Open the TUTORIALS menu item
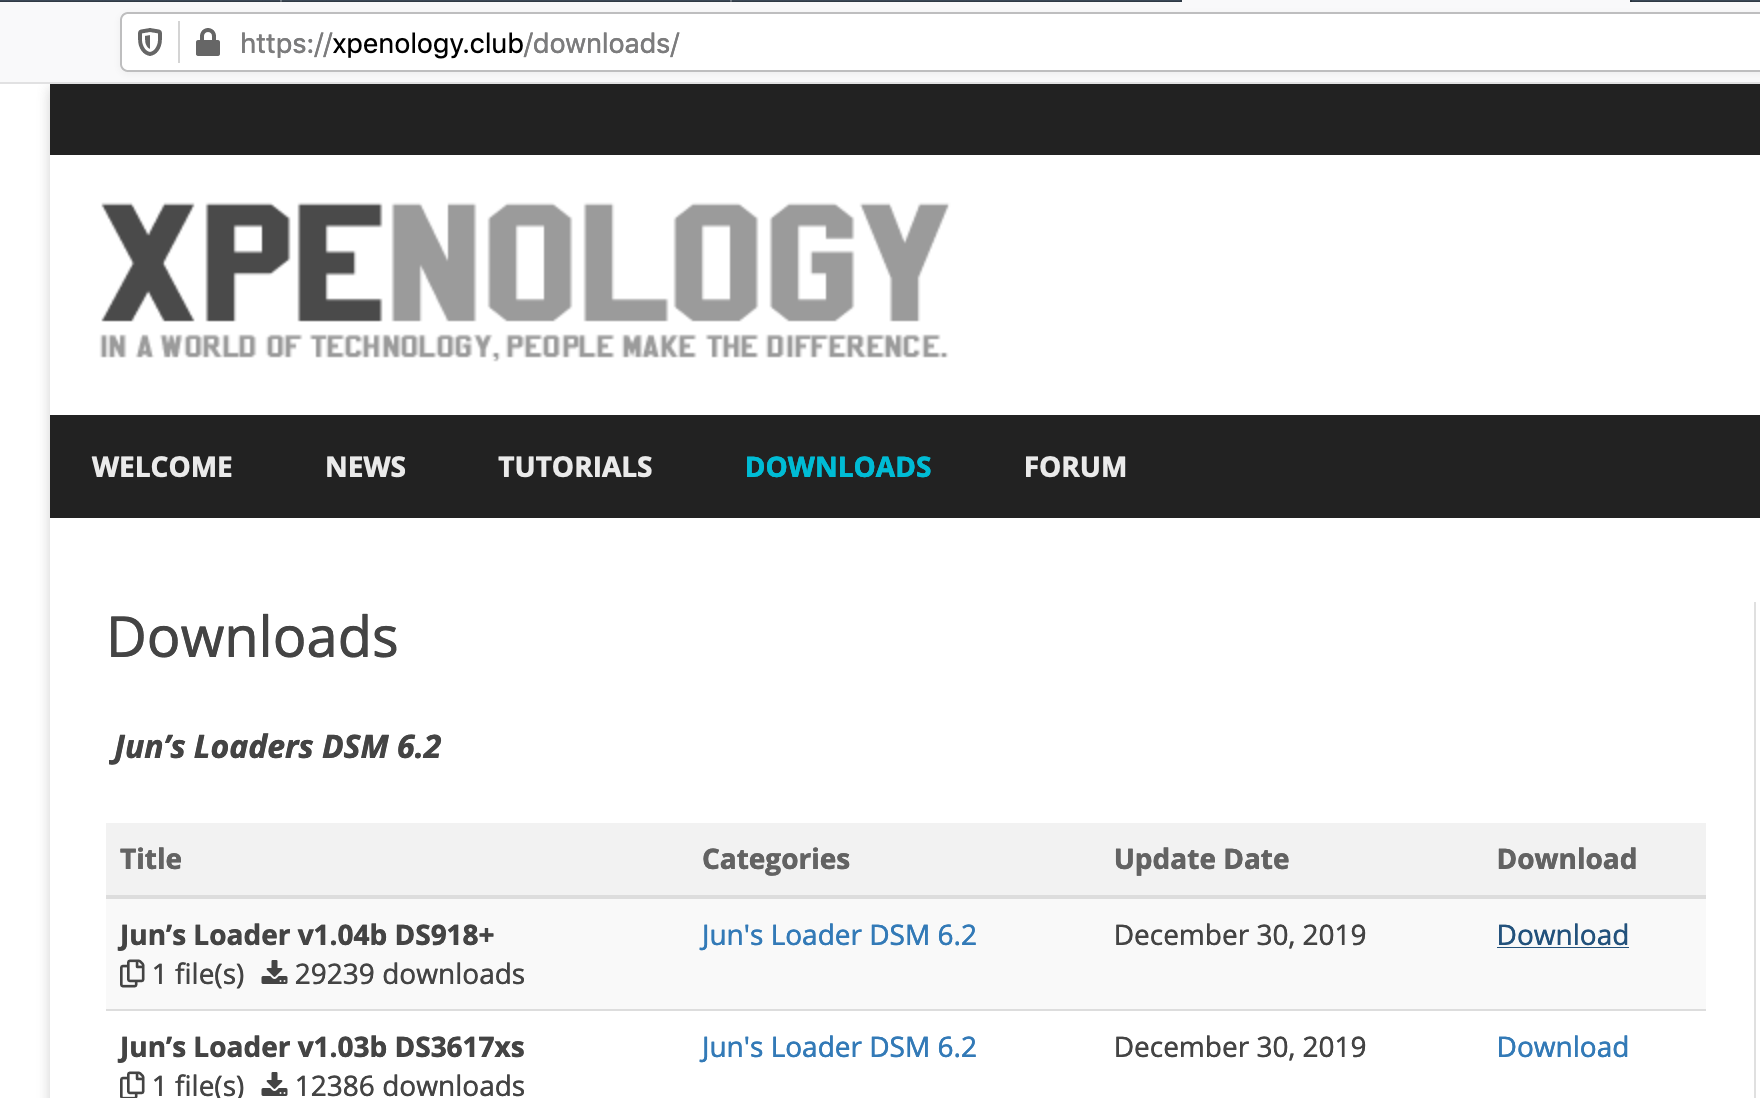The width and height of the screenshot is (1760, 1098). pos(575,467)
